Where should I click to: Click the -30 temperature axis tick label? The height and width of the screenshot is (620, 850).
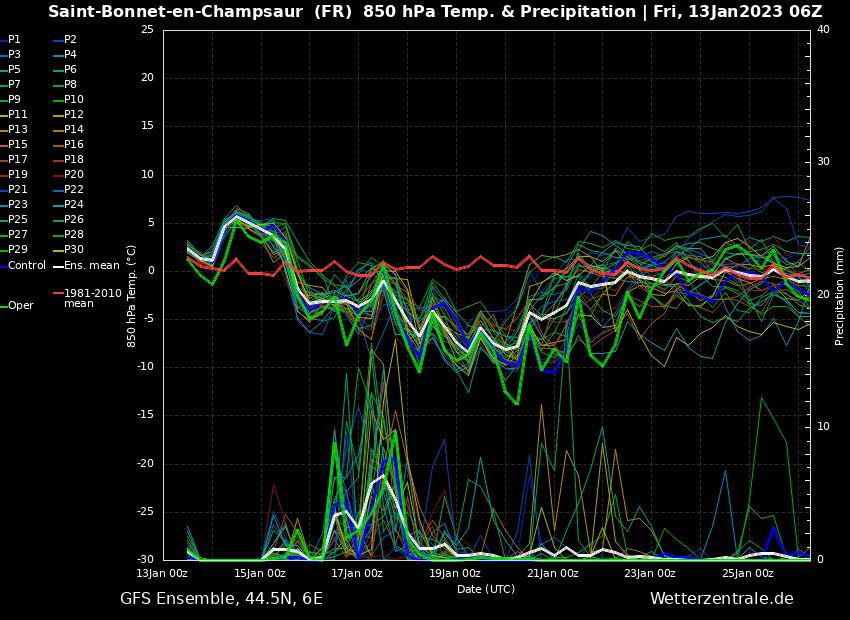click(146, 560)
